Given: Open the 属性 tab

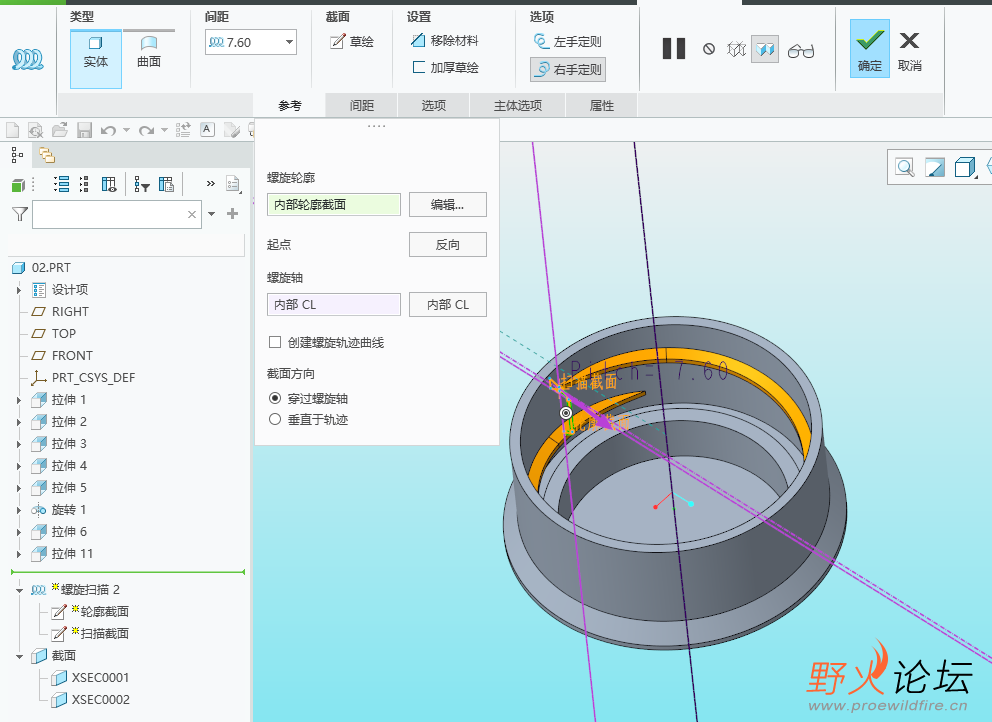Looking at the screenshot, I should (602, 106).
